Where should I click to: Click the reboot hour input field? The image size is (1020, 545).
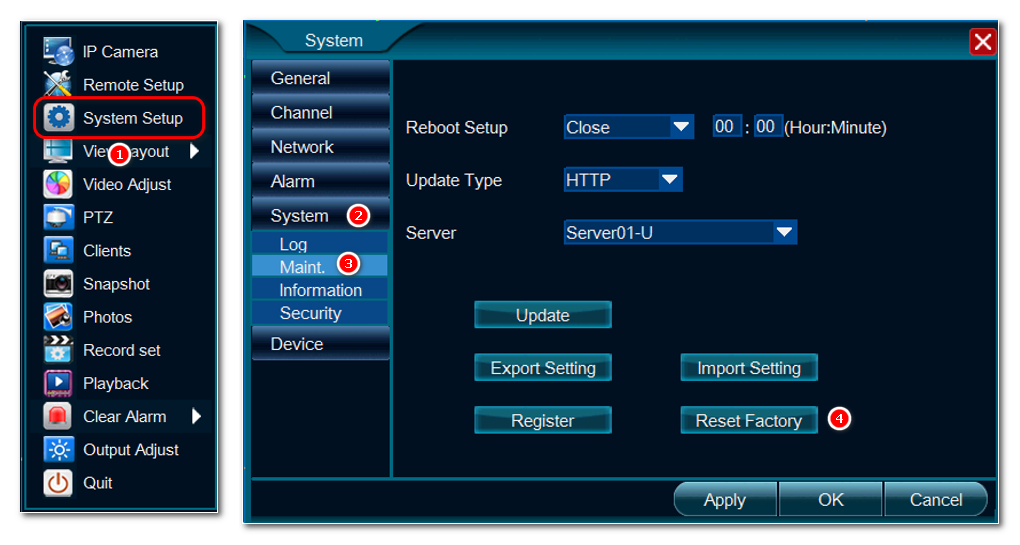click(x=725, y=127)
